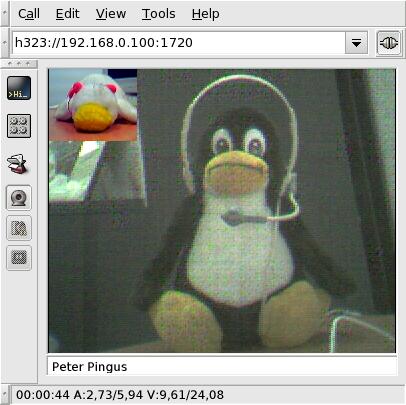Screen dimensions: 406x405
Task: Click the local duck video thumbnail
Action: [93, 105]
